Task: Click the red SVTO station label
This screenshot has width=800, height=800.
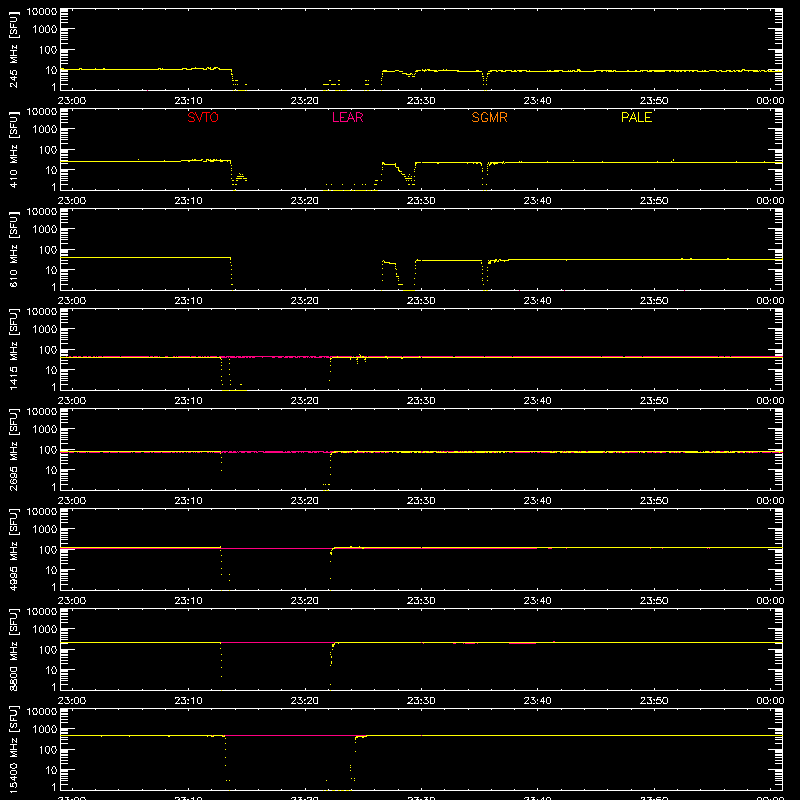Action: tap(203, 117)
